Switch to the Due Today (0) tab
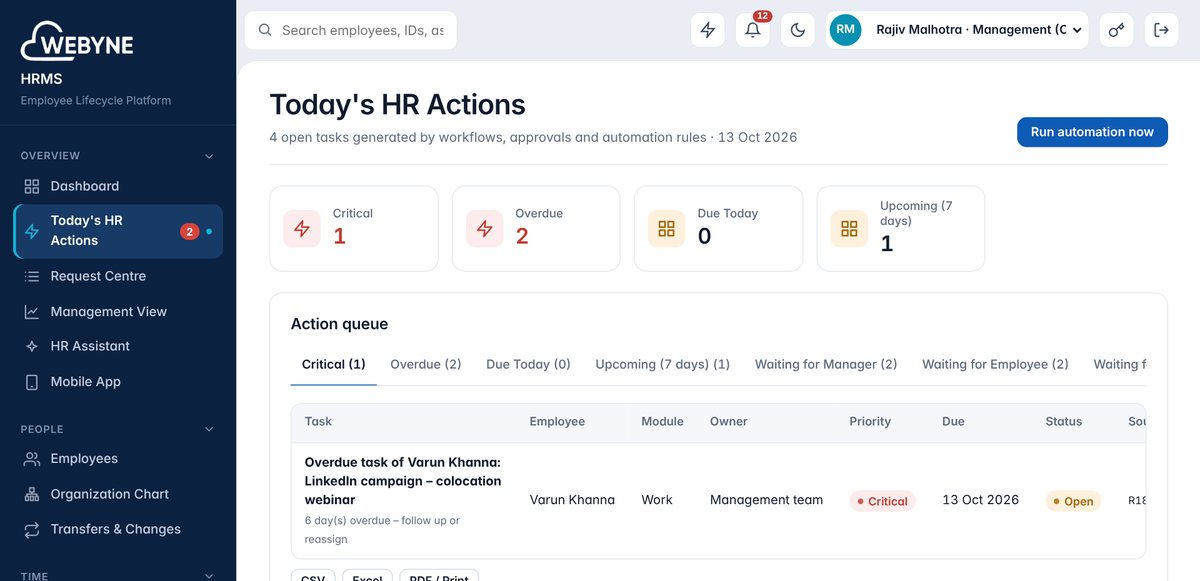The image size is (1200, 581). pyautogui.click(x=528, y=365)
